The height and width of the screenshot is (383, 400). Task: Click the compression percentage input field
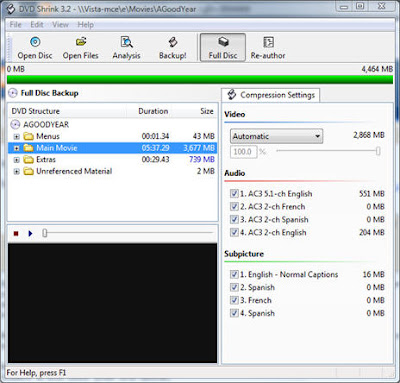tap(244, 152)
